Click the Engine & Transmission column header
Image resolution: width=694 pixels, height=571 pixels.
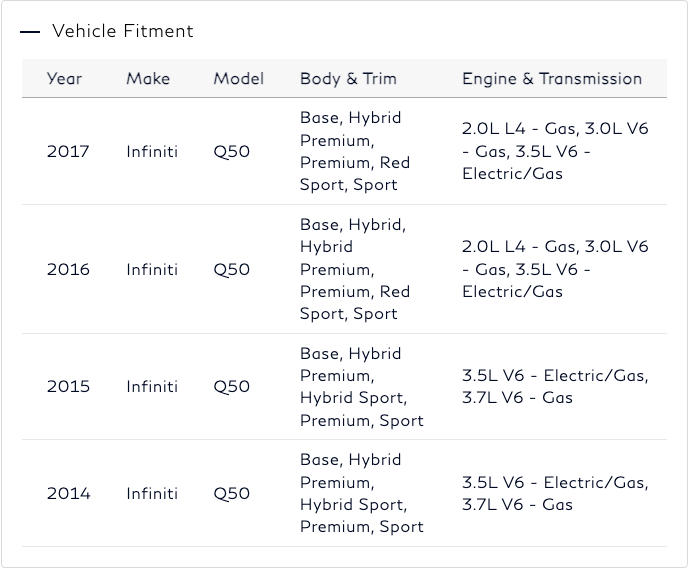[551, 79]
